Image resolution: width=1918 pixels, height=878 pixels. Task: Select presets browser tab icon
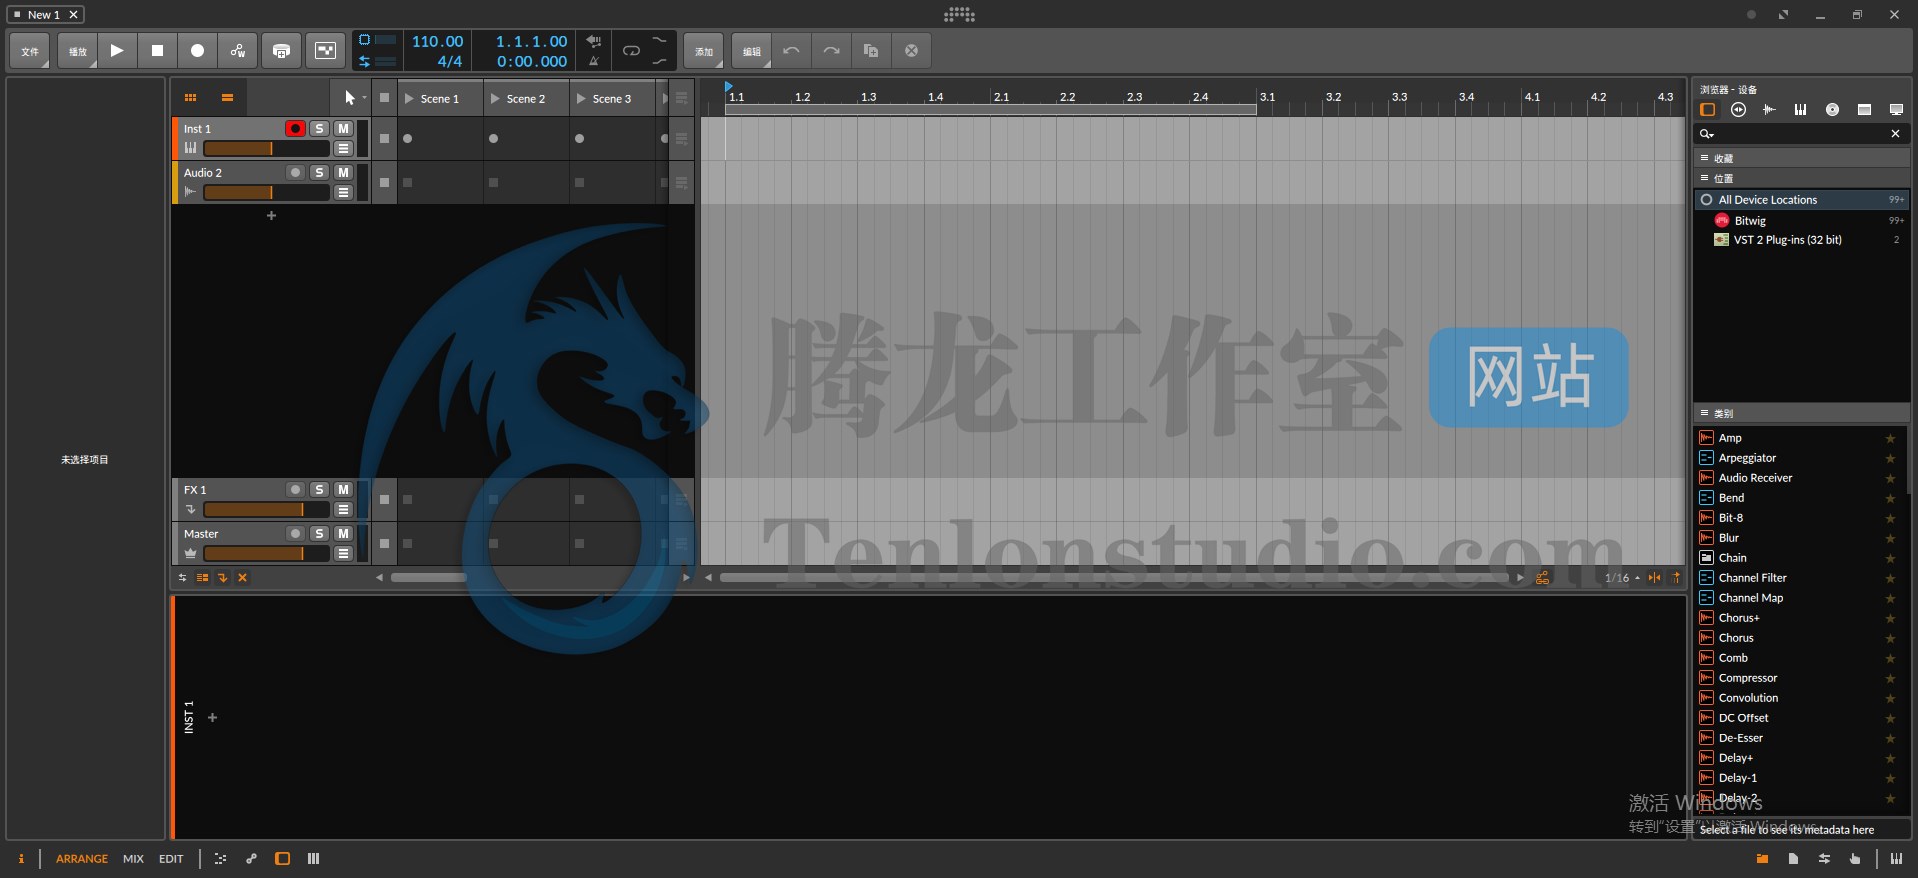point(1738,110)
